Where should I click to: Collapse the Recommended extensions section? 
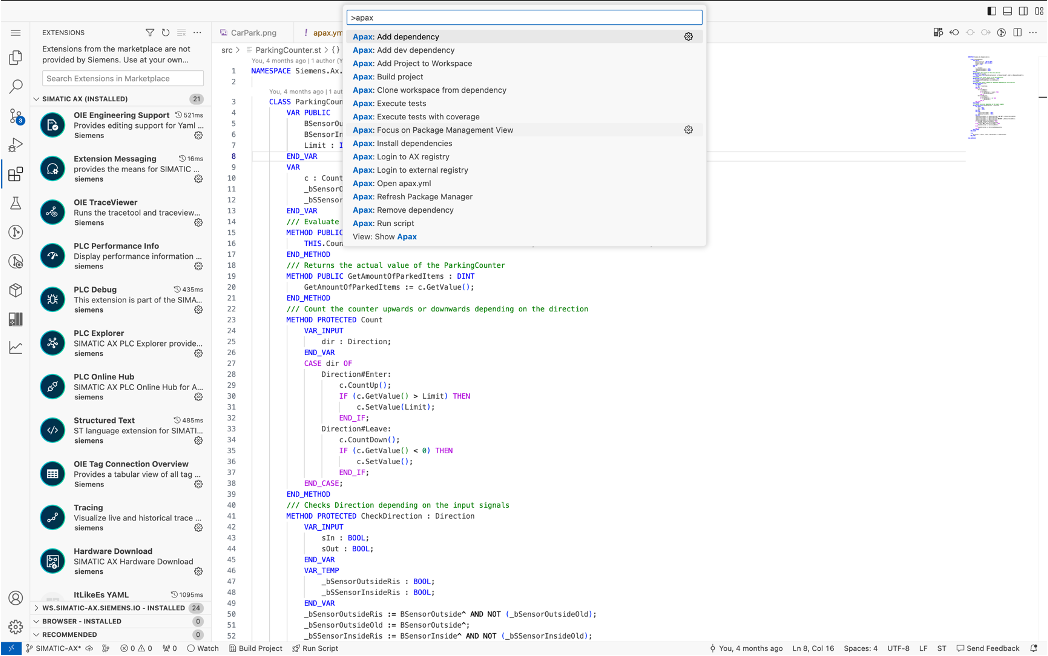point(70,634)
